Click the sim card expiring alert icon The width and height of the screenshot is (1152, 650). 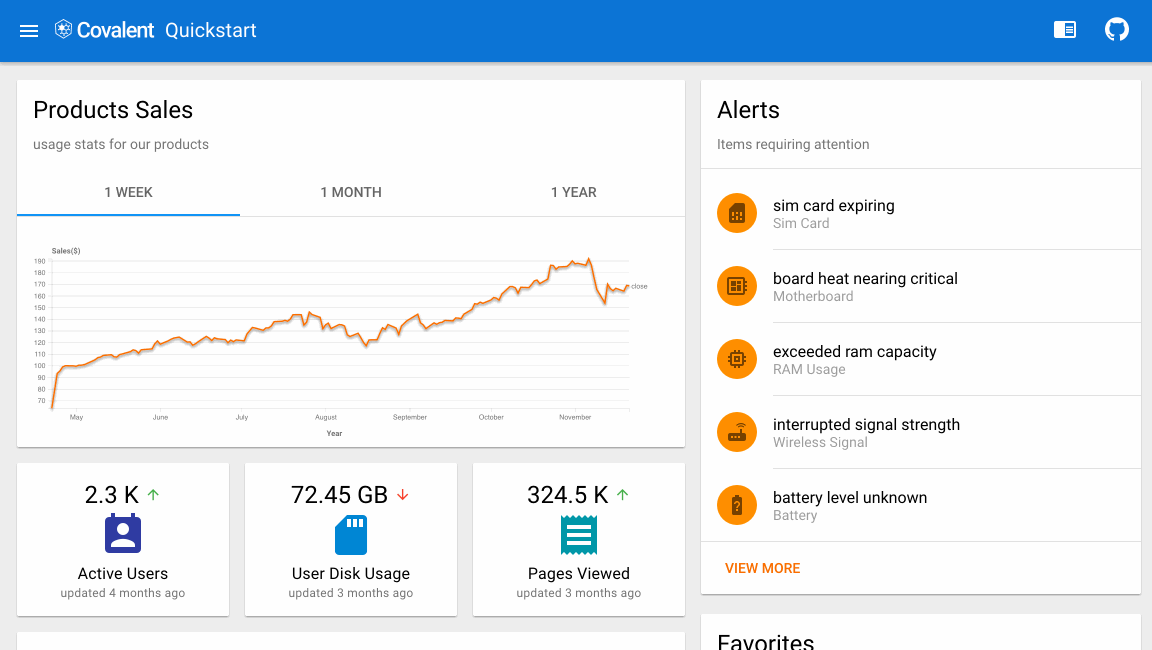pos(737,213)
